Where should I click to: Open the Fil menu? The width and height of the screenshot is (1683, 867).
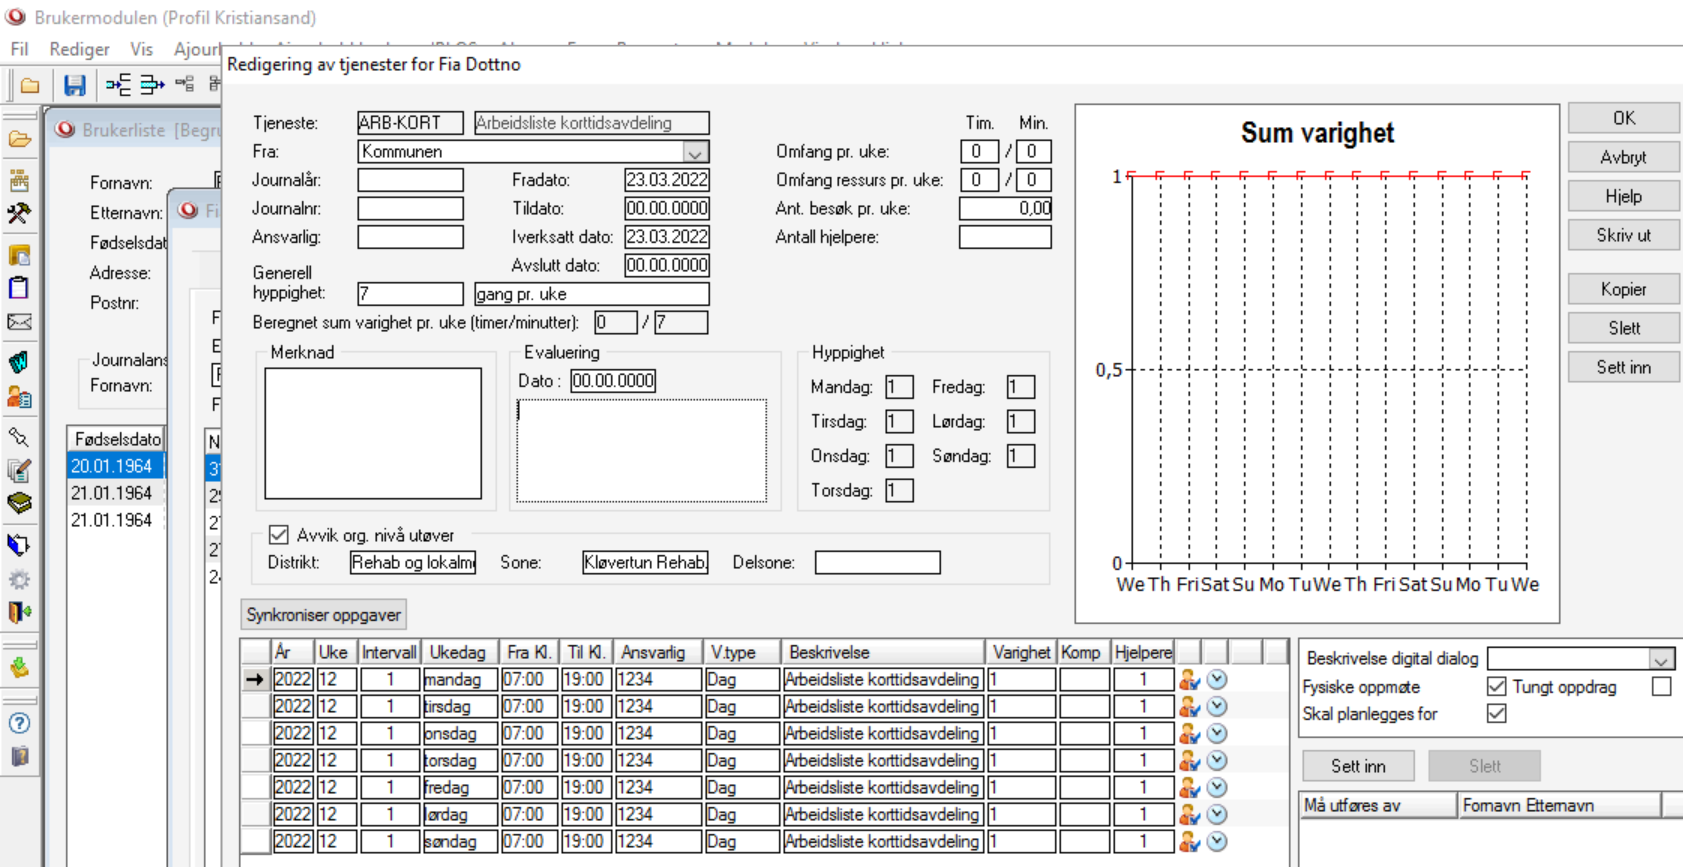click(x=19, y=49)
